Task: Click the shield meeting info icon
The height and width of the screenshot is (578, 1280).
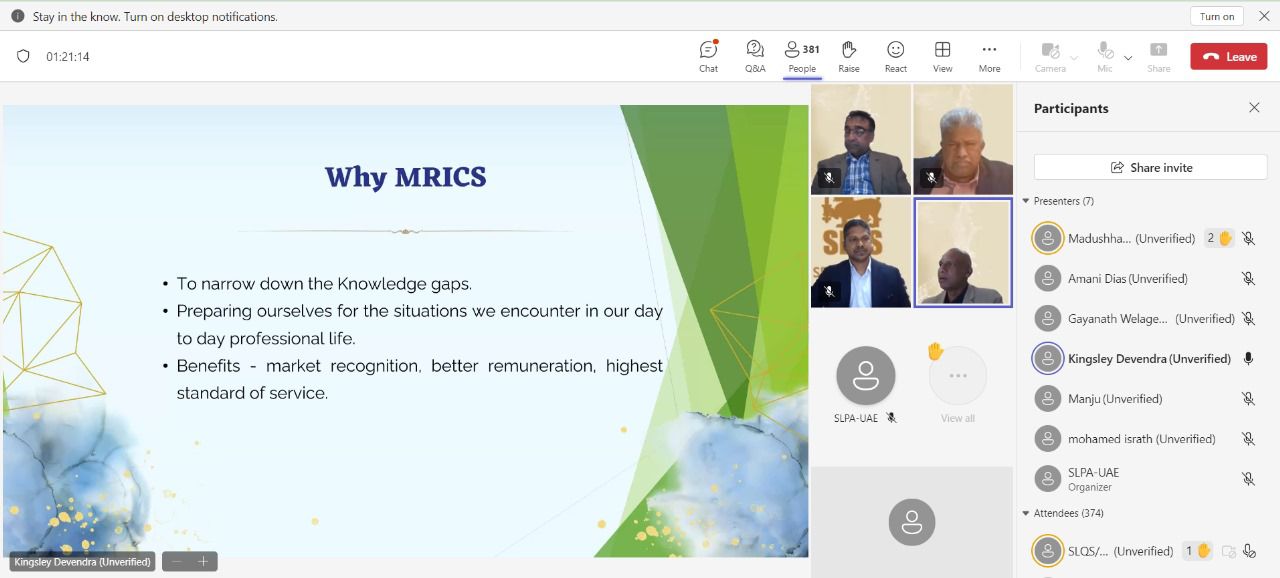Action: point(23,57)
